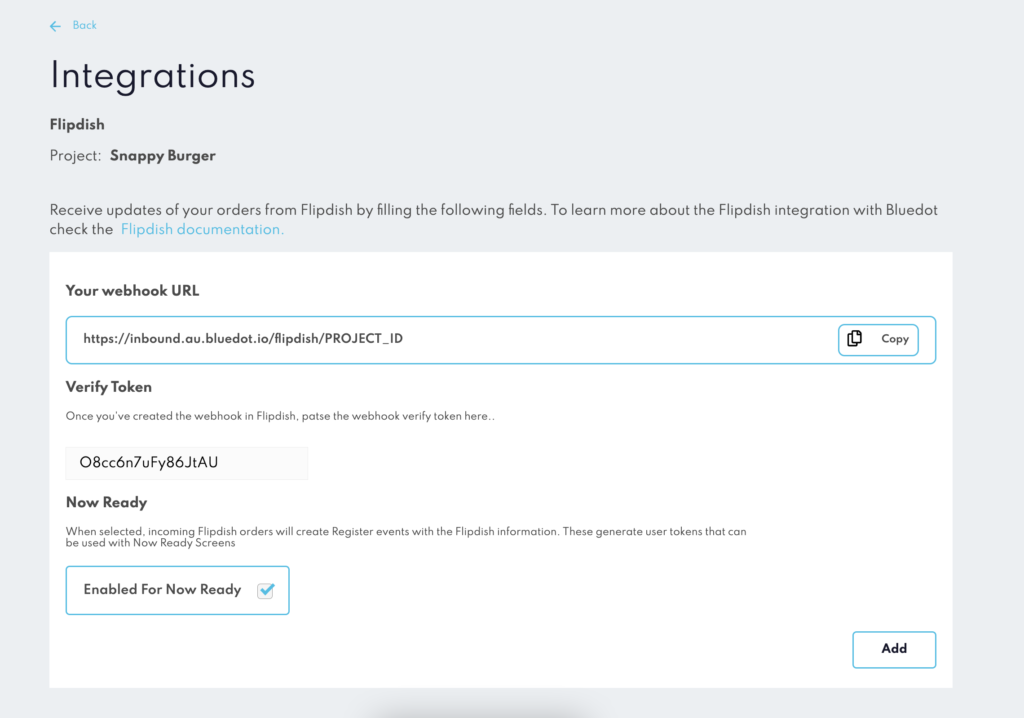Click the 'Project:' label

(76, 156)
